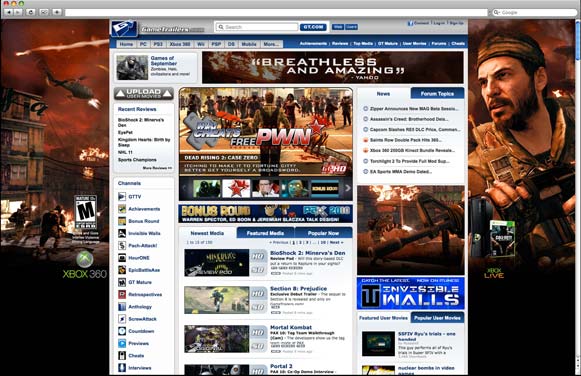Click the GameTrailers logo icon
The image size is (581, 376).
[x=124, y=28]
